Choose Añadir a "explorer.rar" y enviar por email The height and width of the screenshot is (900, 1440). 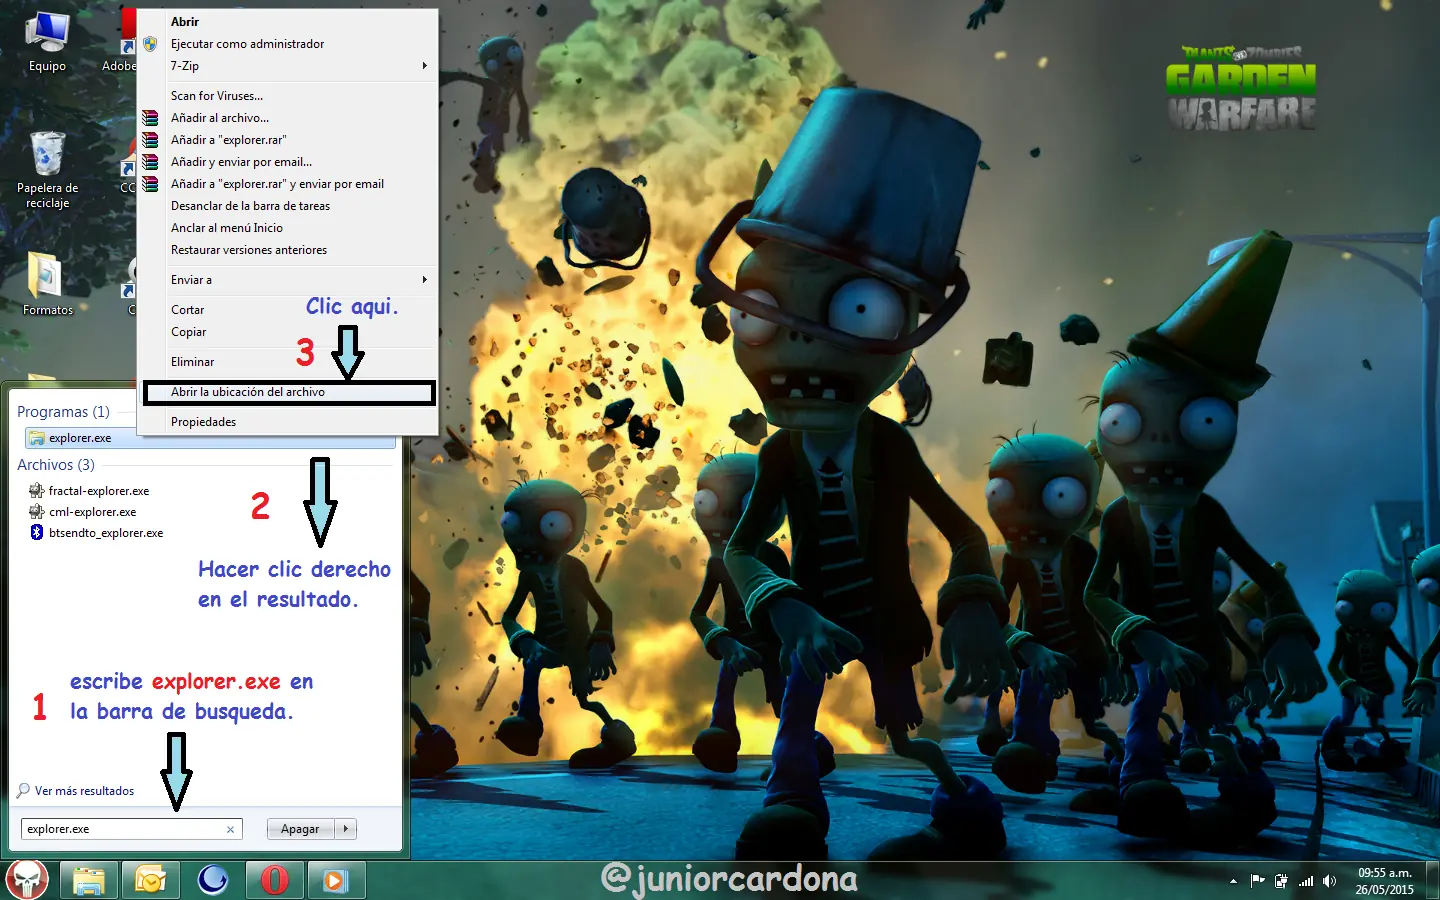click(288, 184)
